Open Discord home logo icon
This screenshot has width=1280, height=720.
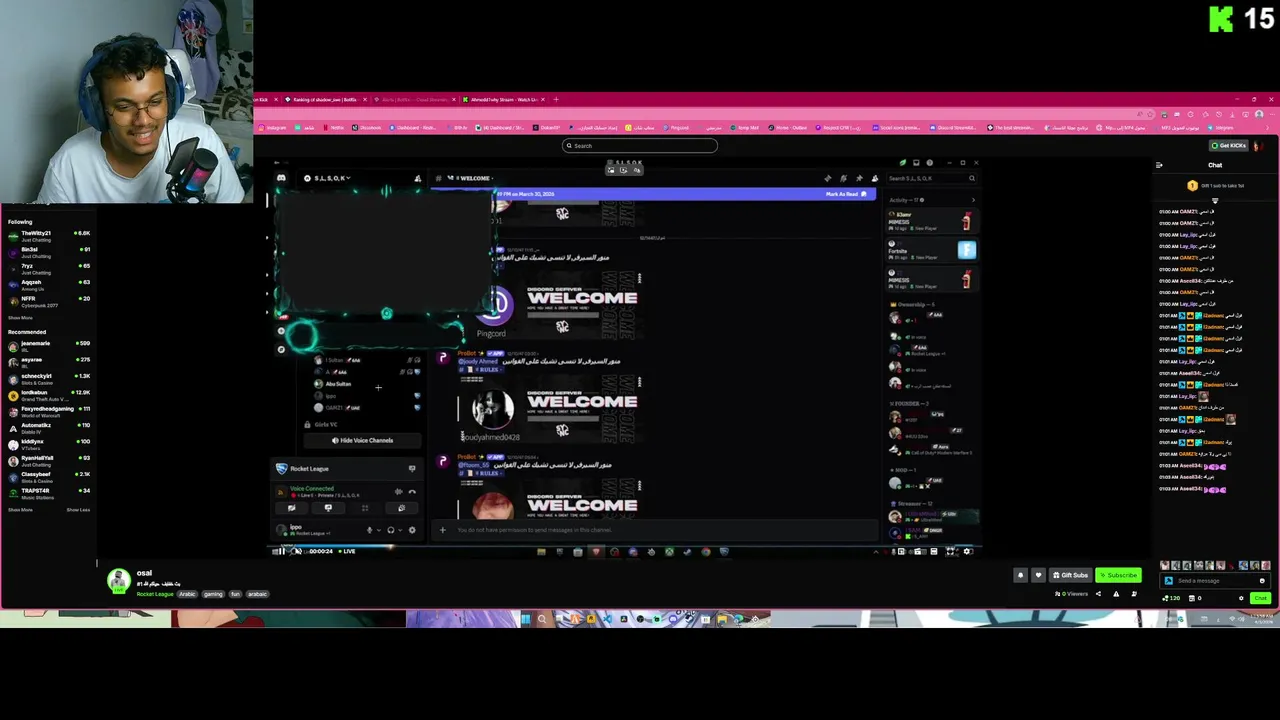(281, 178)
